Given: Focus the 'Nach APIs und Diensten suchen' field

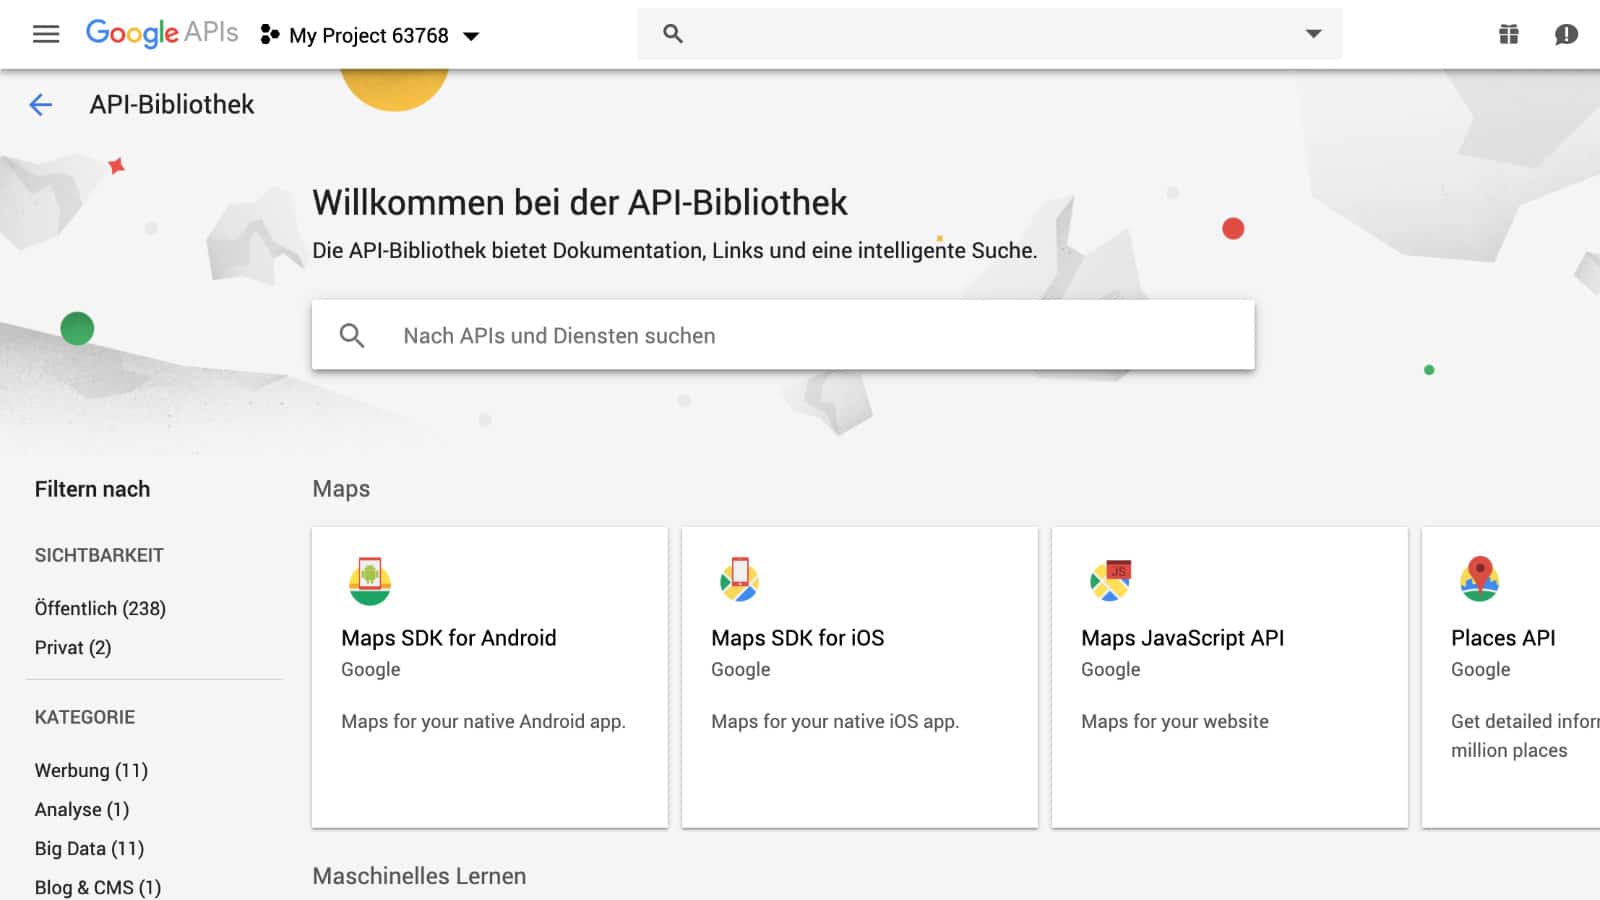Looking at the screenshot, I should 783,335.
